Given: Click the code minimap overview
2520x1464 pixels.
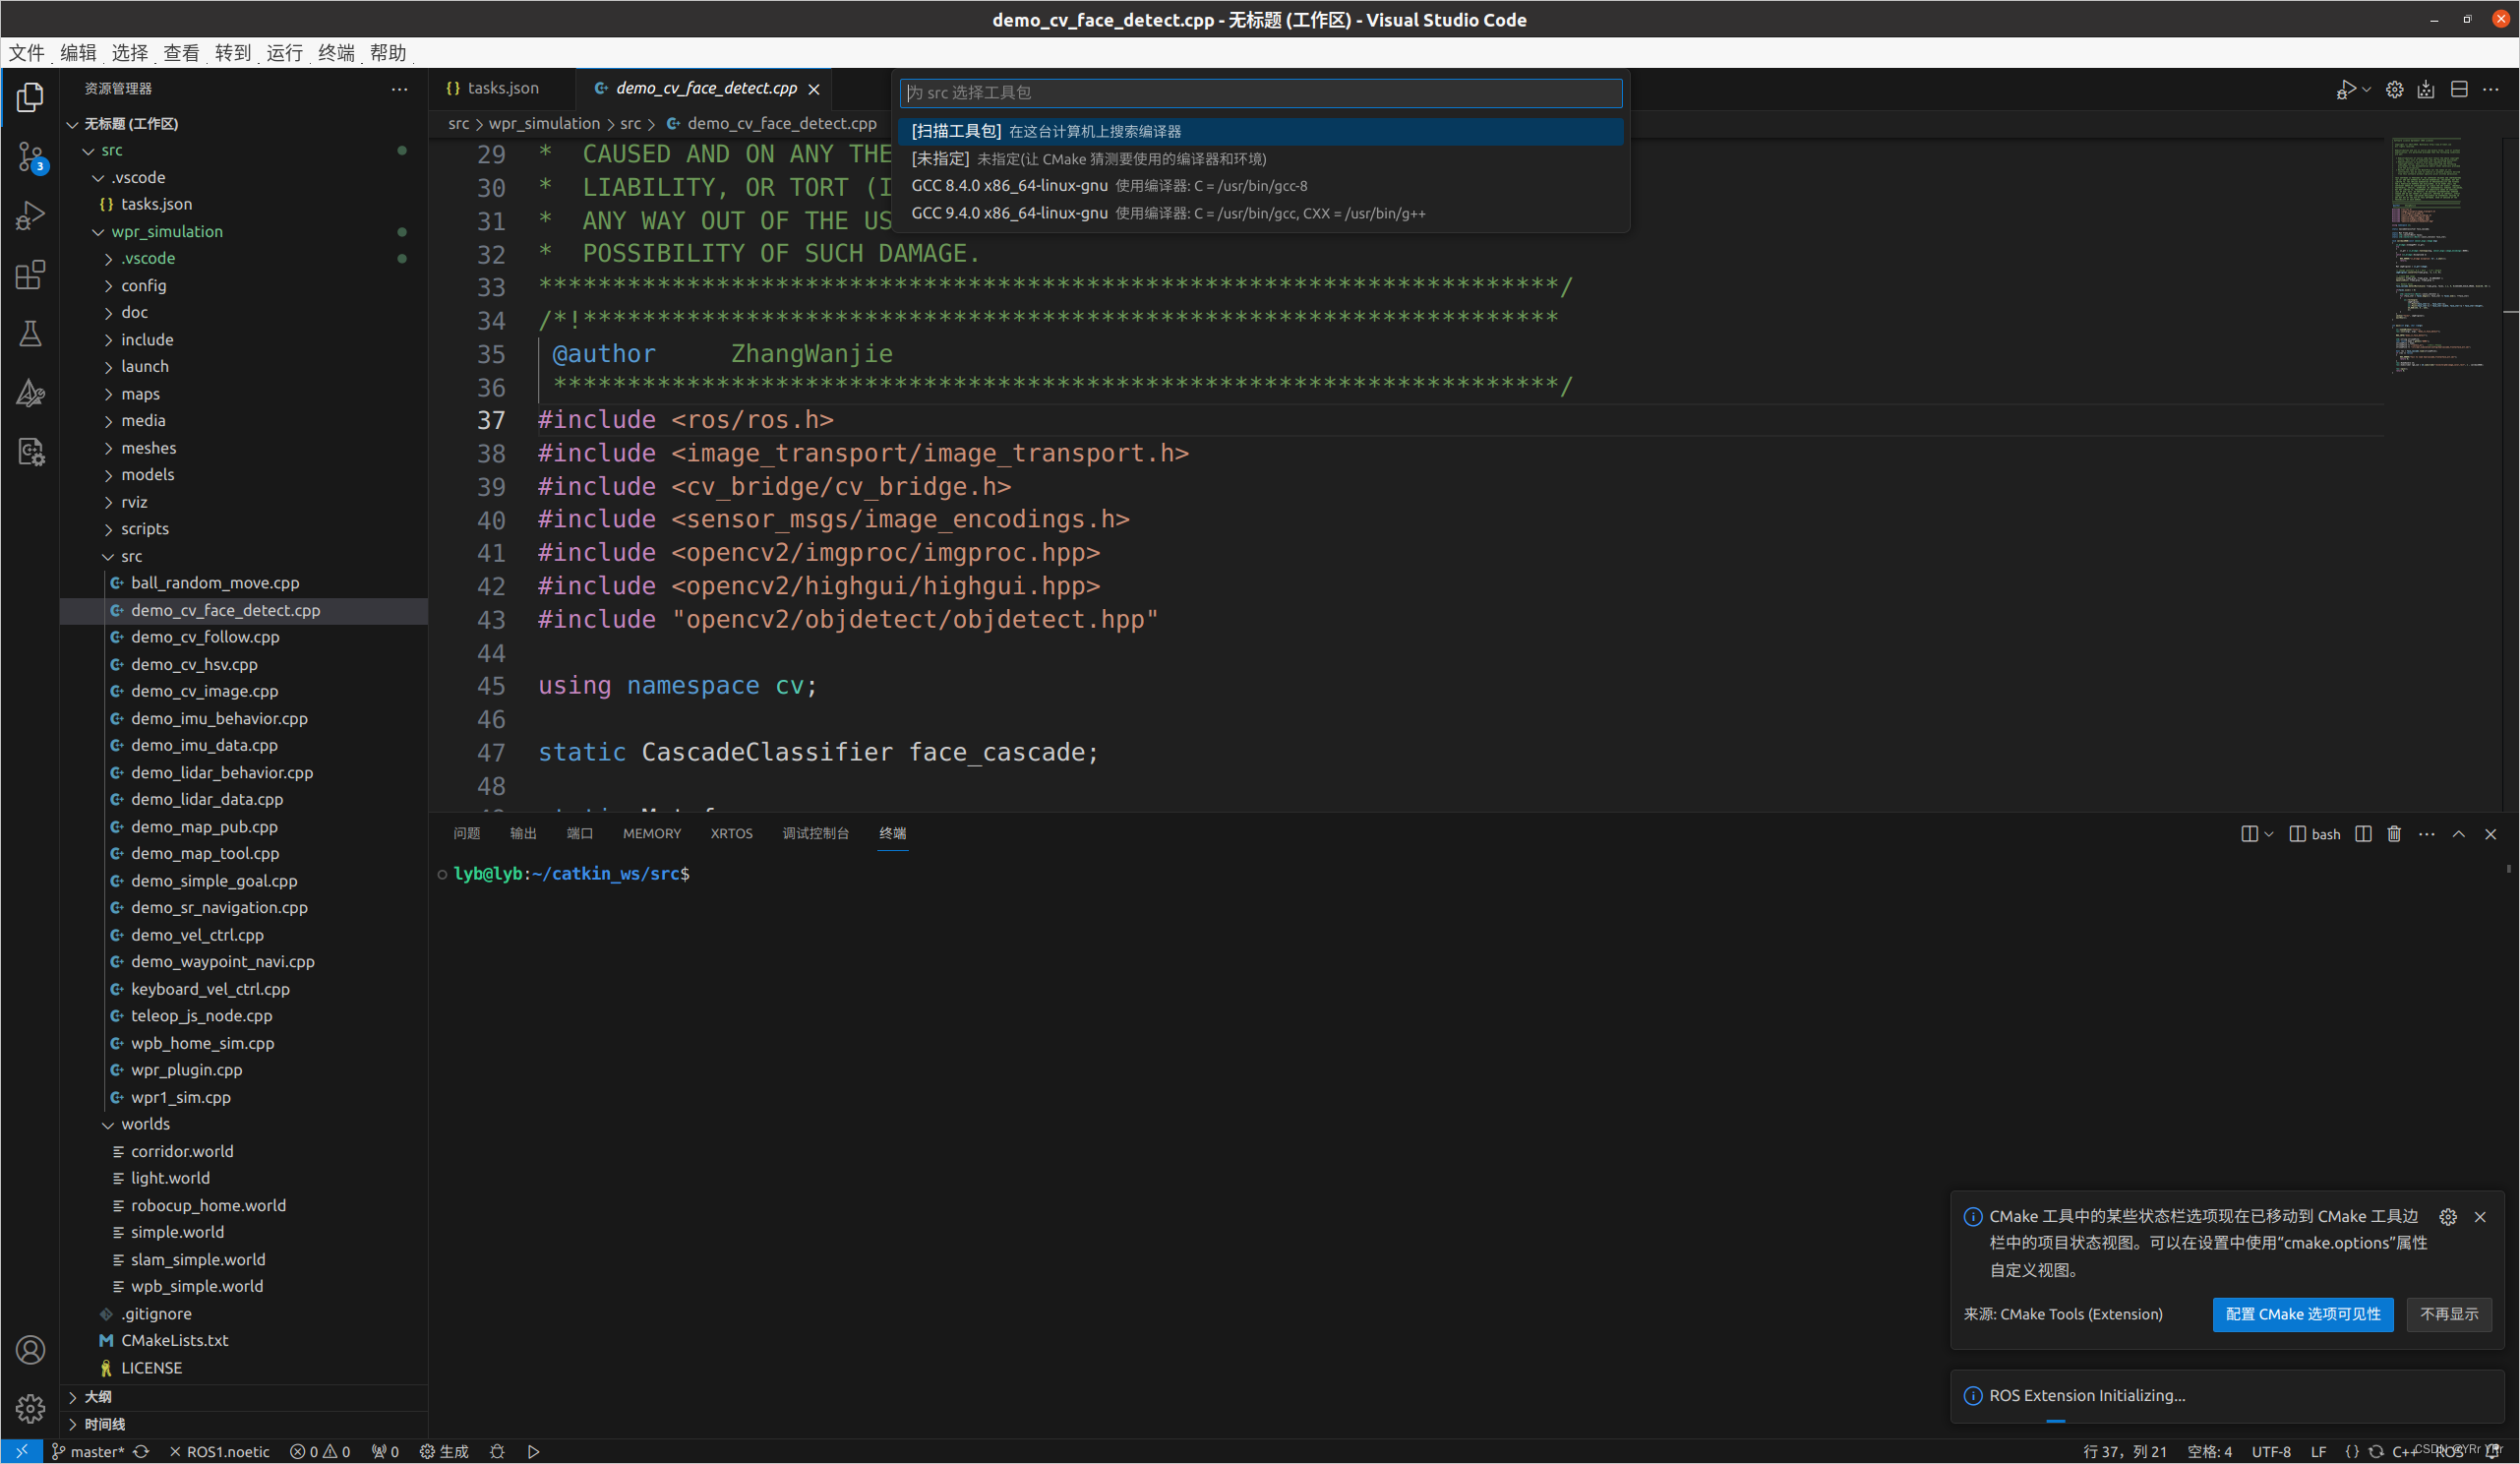Looking at the screenshot, I should pyautogui.click(x=2440, y=255).
